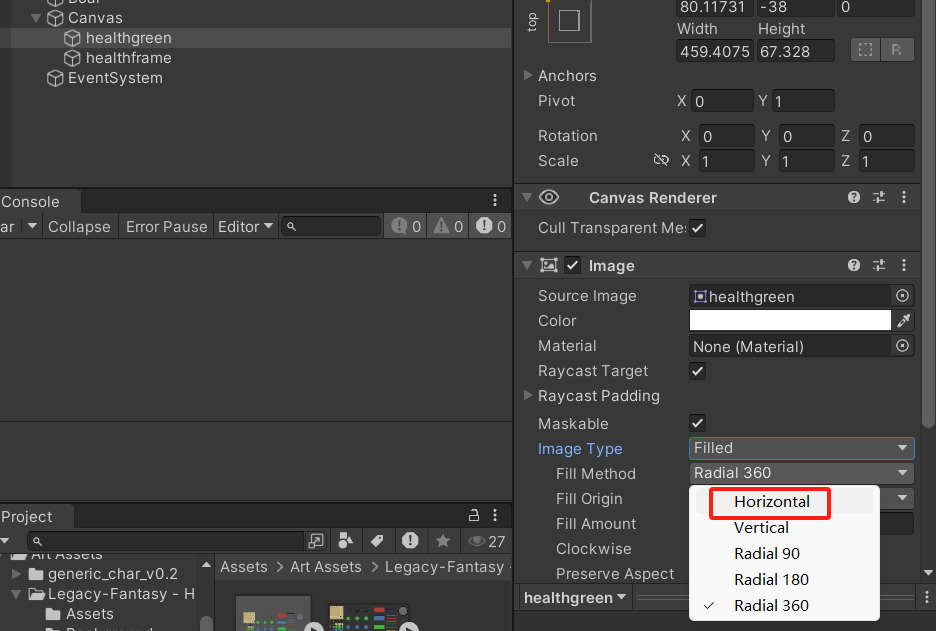Screen dimensions: 936x631
Task: Click Console search field
Action: (x=331, y=227)
